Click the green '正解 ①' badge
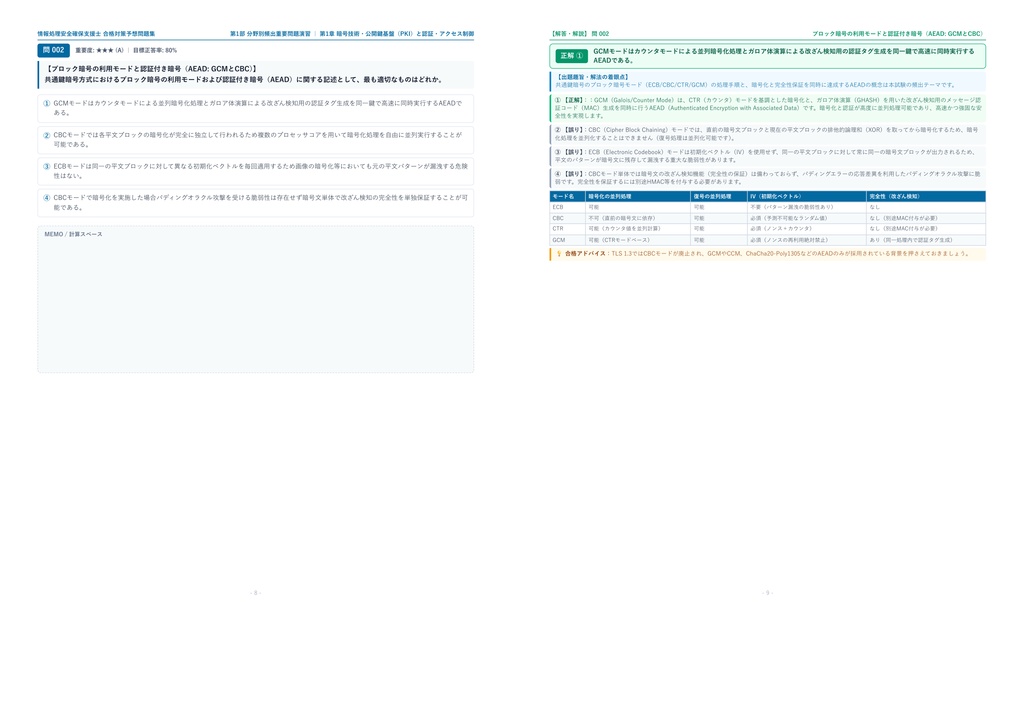 (571, 55)
